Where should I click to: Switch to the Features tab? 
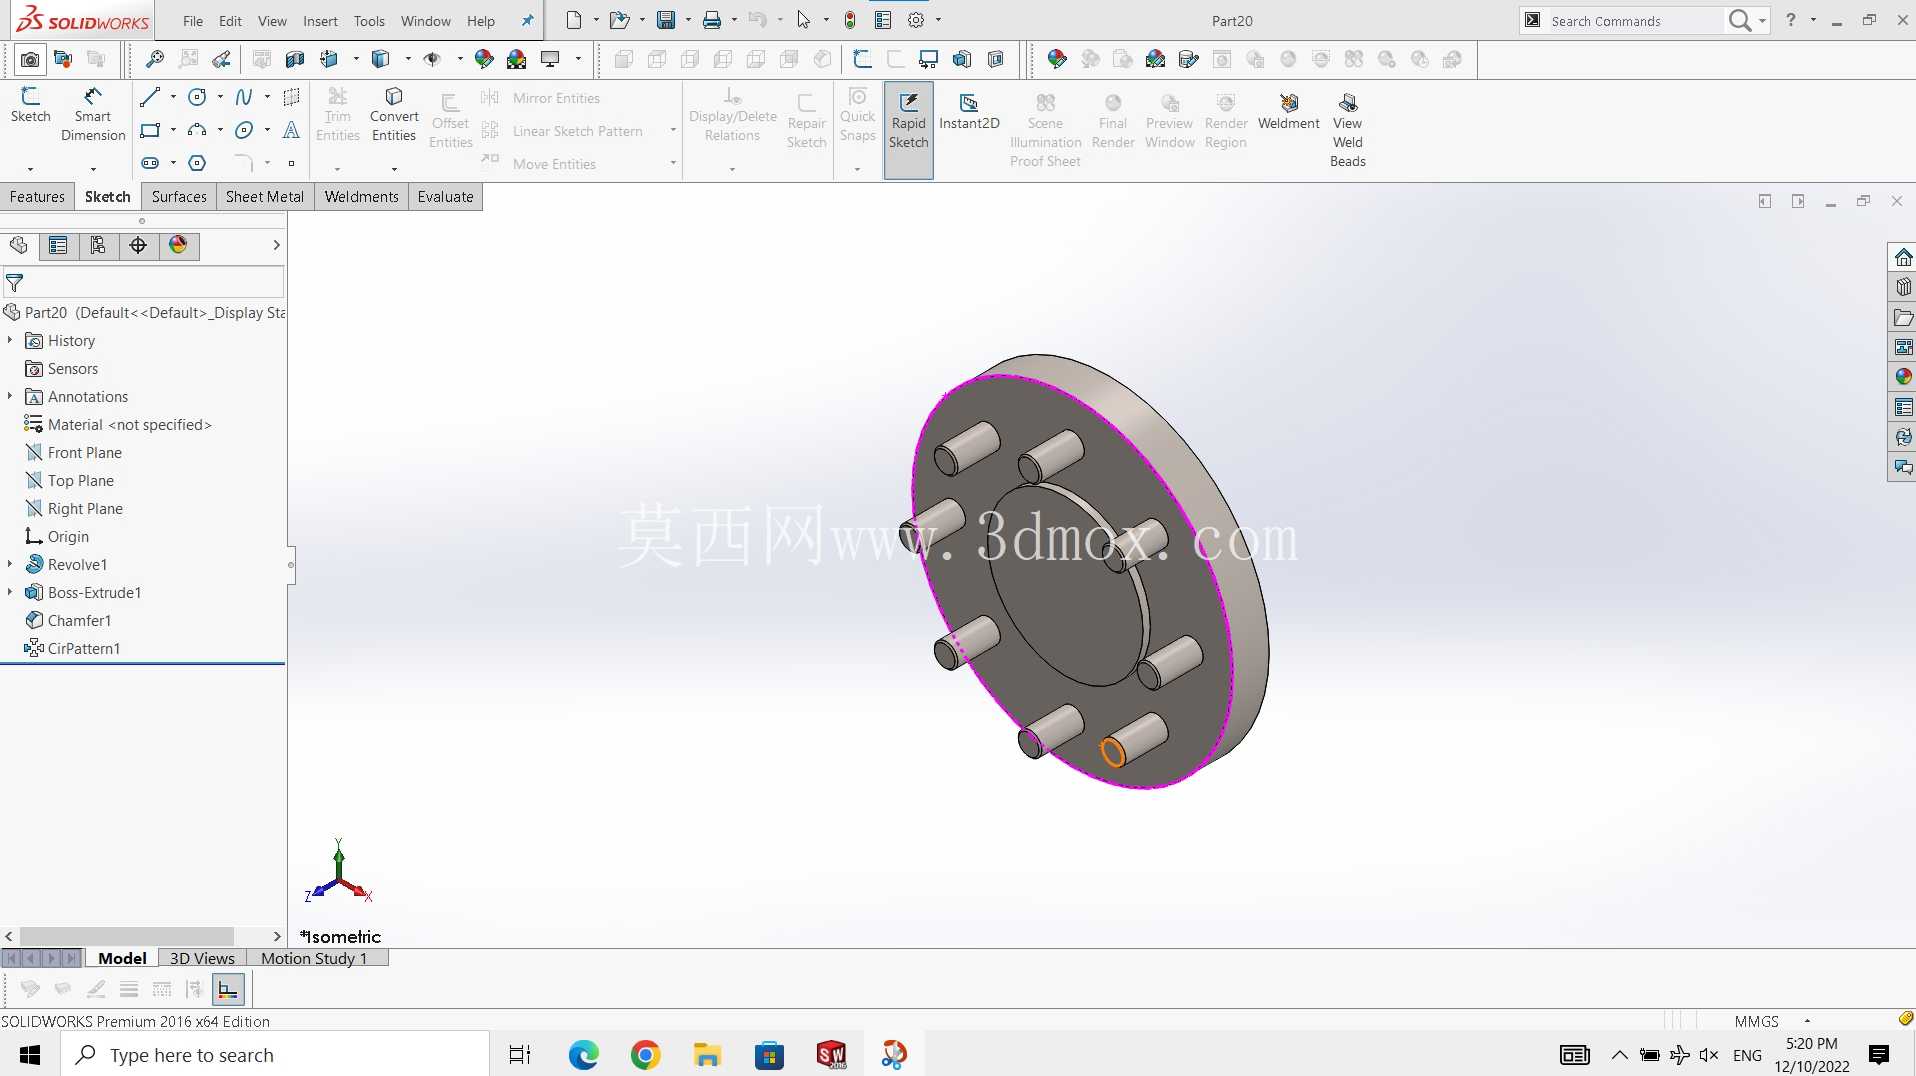tap(37, 197)
